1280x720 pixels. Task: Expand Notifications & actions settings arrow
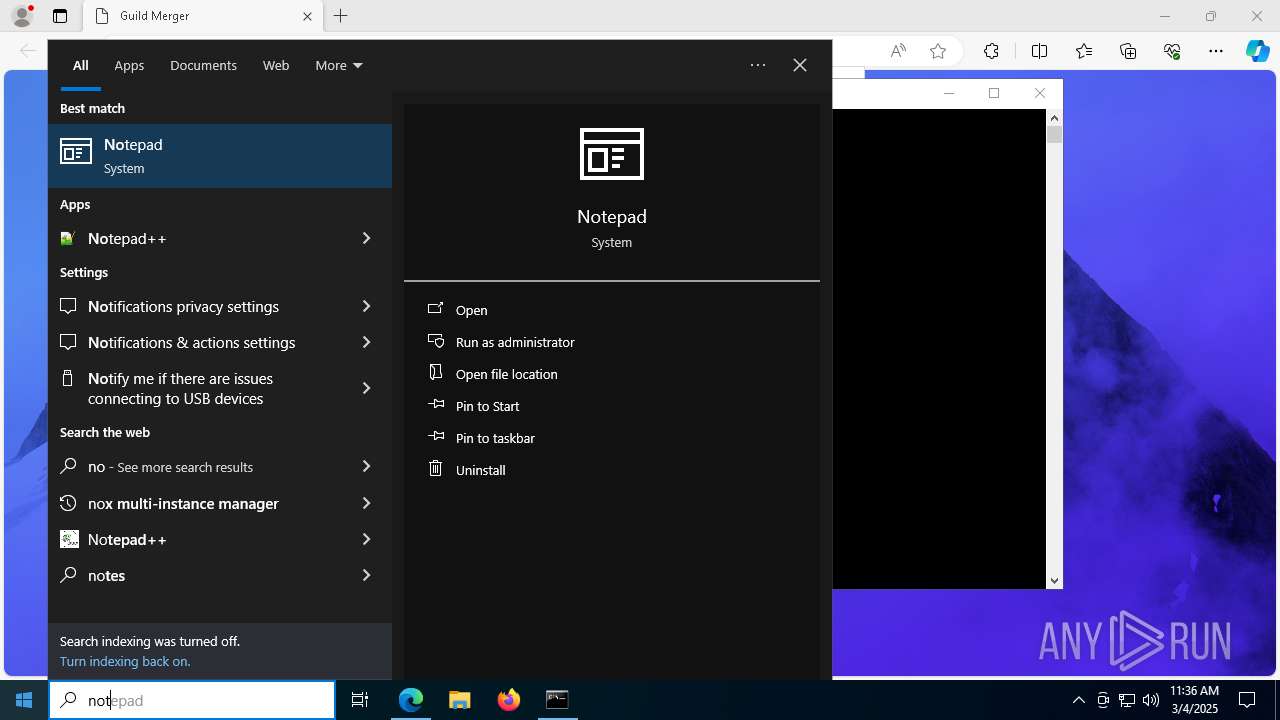pos(366,342)
